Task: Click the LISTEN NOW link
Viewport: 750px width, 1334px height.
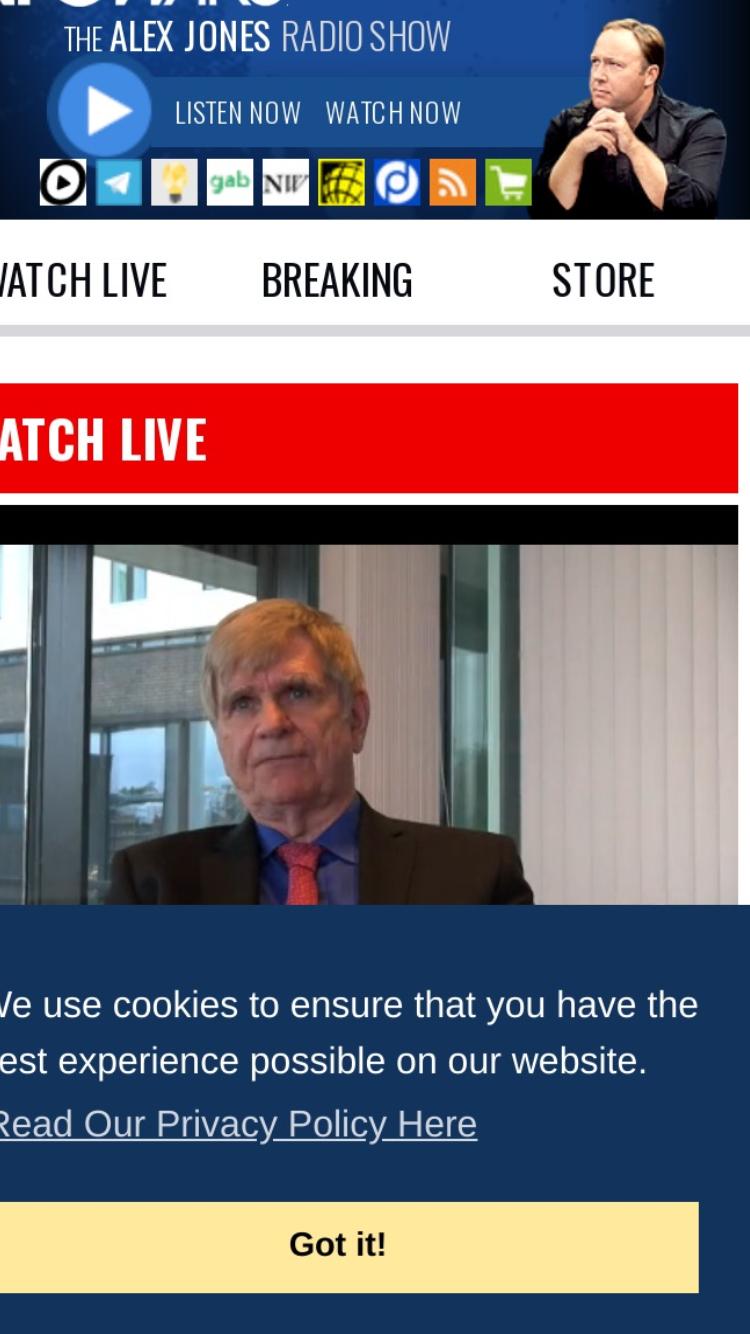Action: (x=238, y=113)
